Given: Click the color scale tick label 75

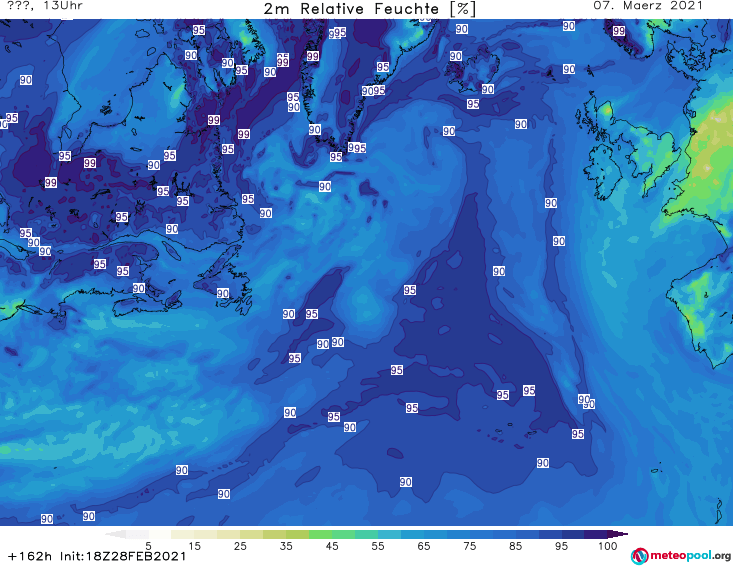Looking at the screenshot, I should tap(469, 546).
